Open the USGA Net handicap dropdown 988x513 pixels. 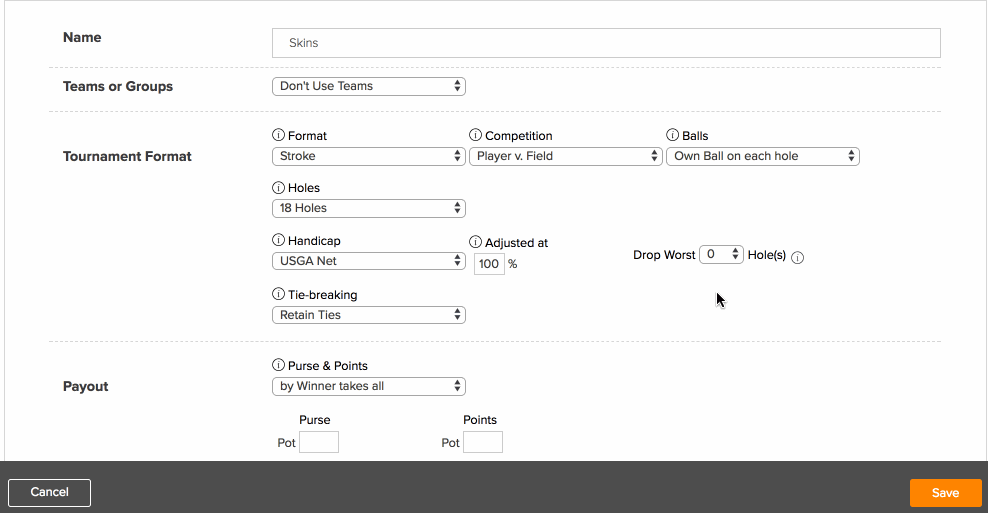[369, 261]
